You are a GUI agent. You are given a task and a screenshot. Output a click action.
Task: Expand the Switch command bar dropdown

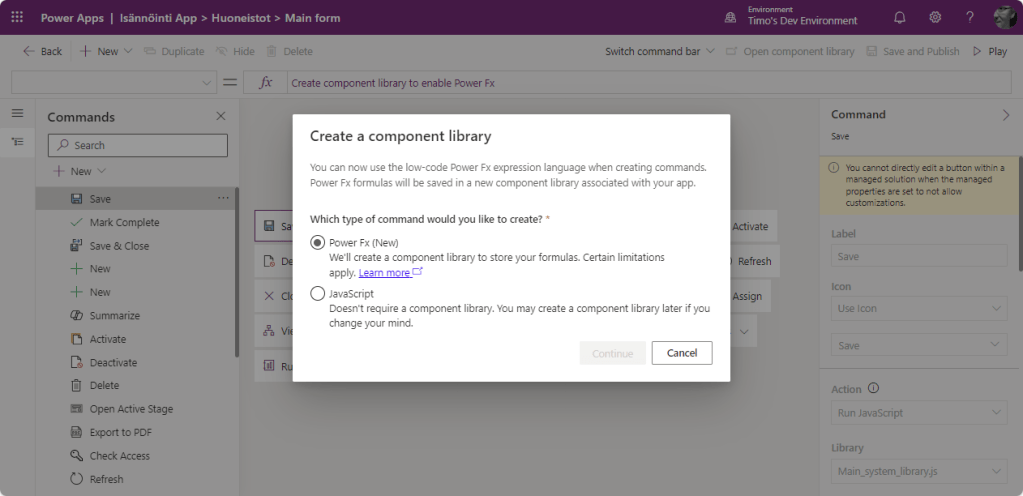pos(660,51)
